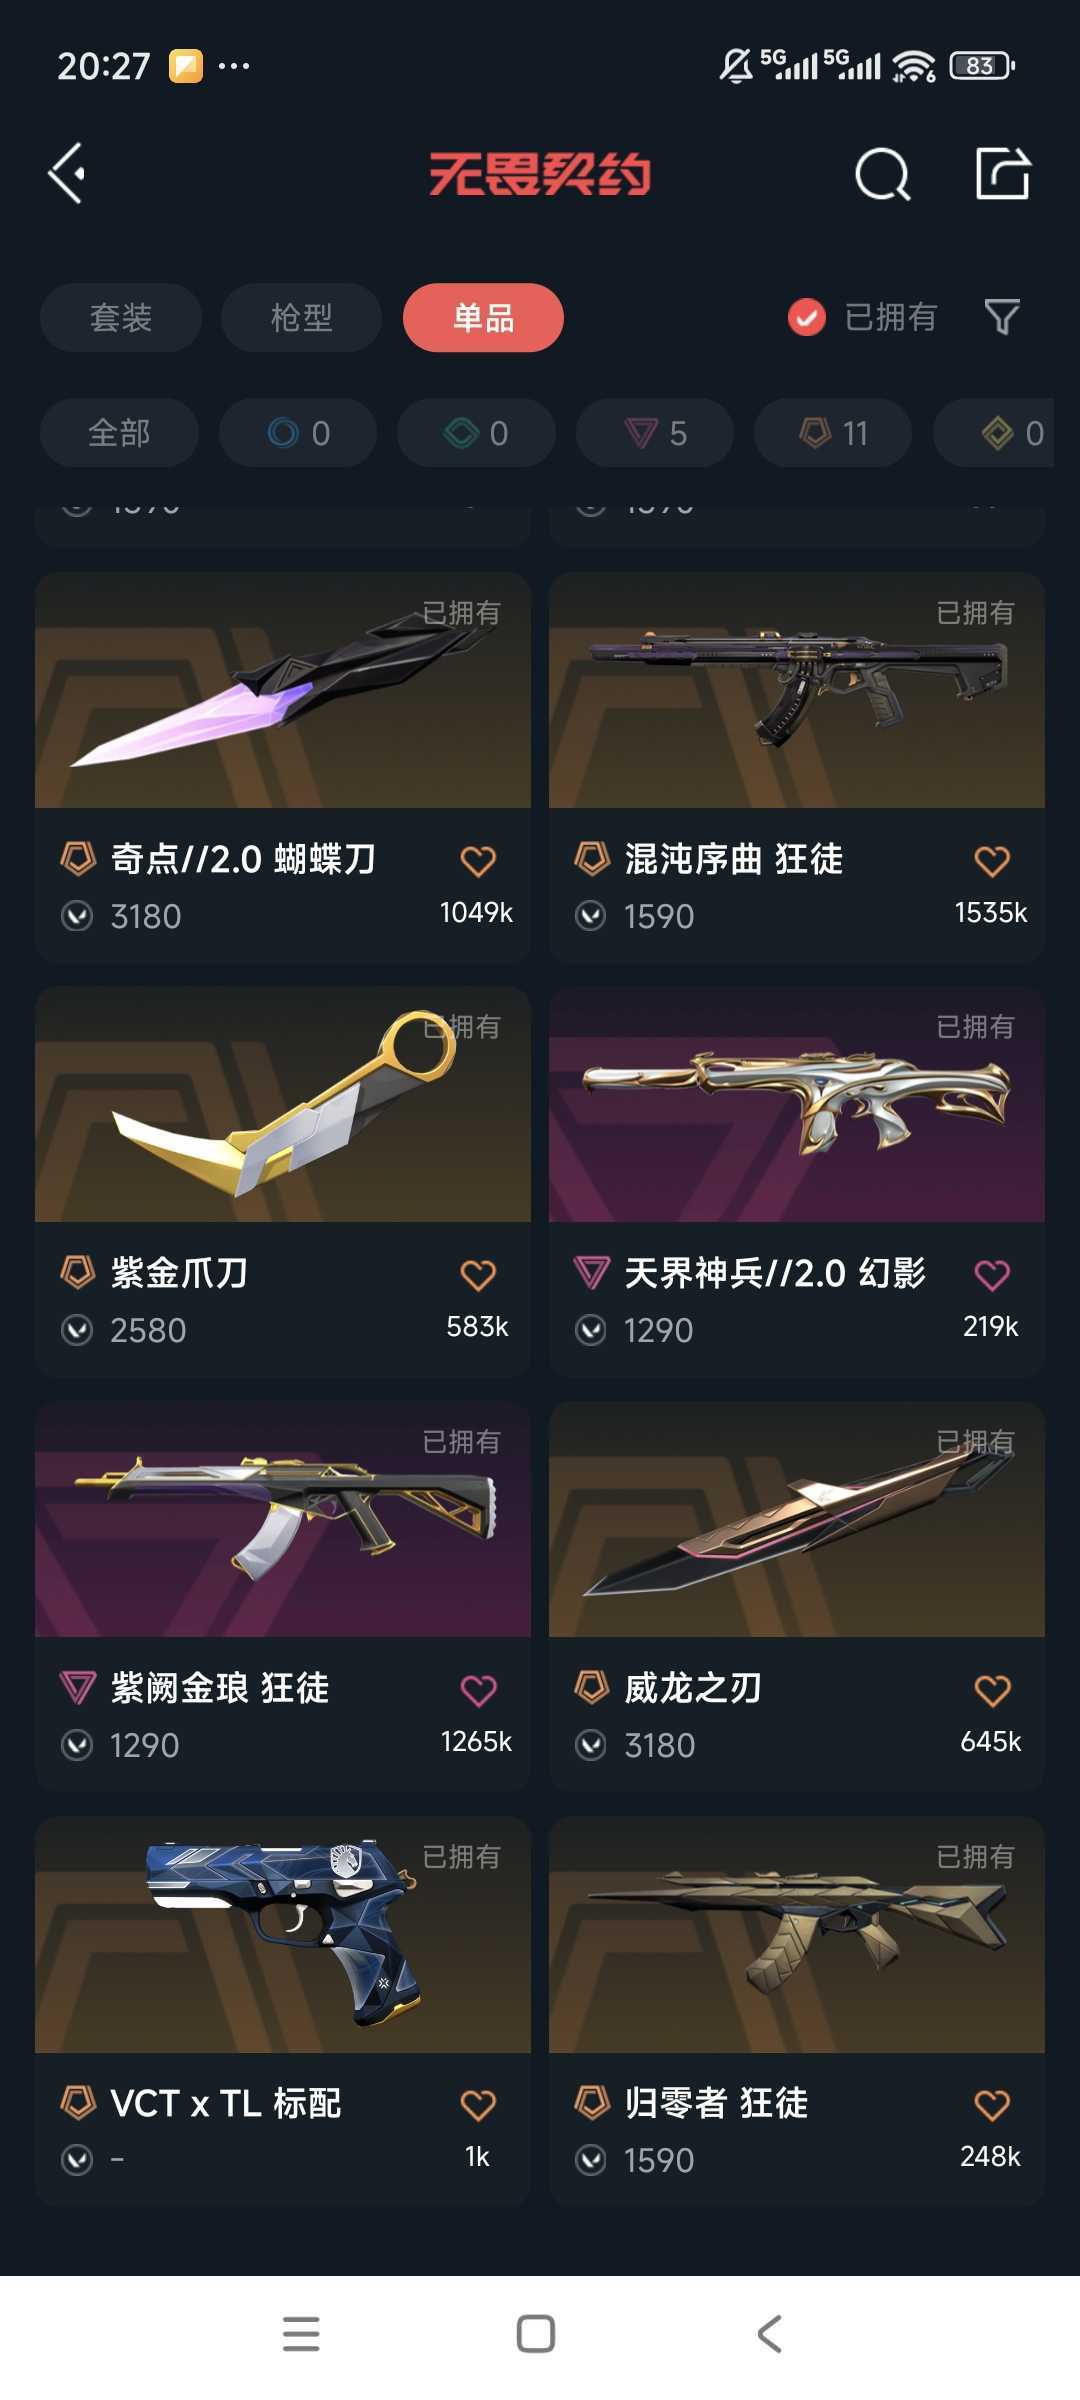Open the VCT x TL 标配 thumbnail
Viewport: 1080px width, 2400px height.
click(283, 1936)
